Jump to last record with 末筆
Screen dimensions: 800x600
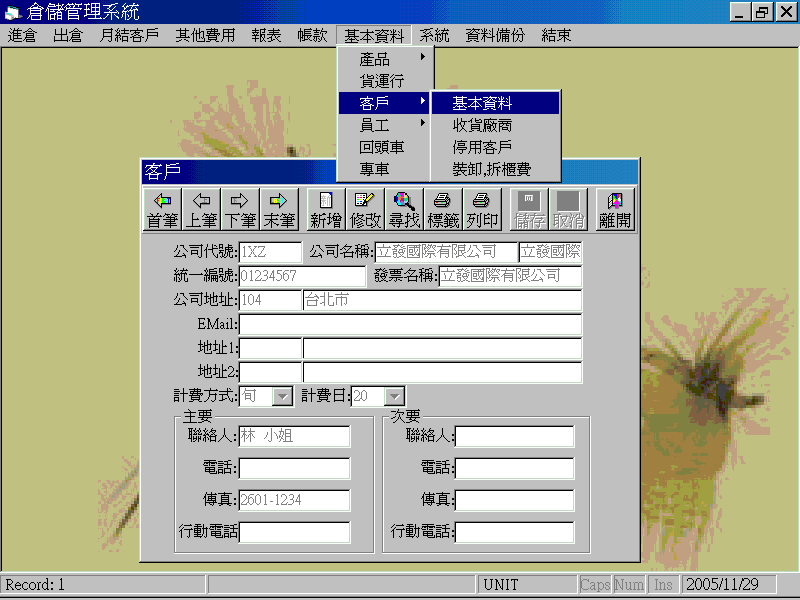tap(279, 210)
